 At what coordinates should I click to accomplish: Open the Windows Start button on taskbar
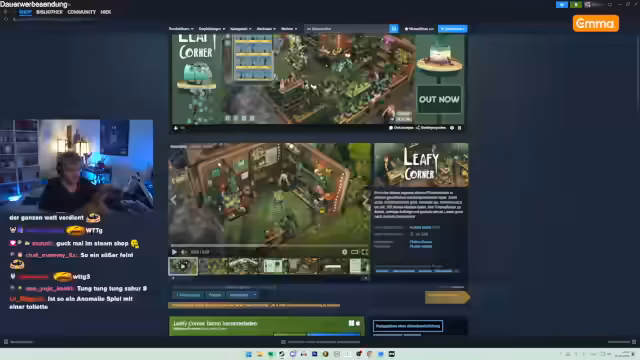pyautogui.click(x=249, y=354)
